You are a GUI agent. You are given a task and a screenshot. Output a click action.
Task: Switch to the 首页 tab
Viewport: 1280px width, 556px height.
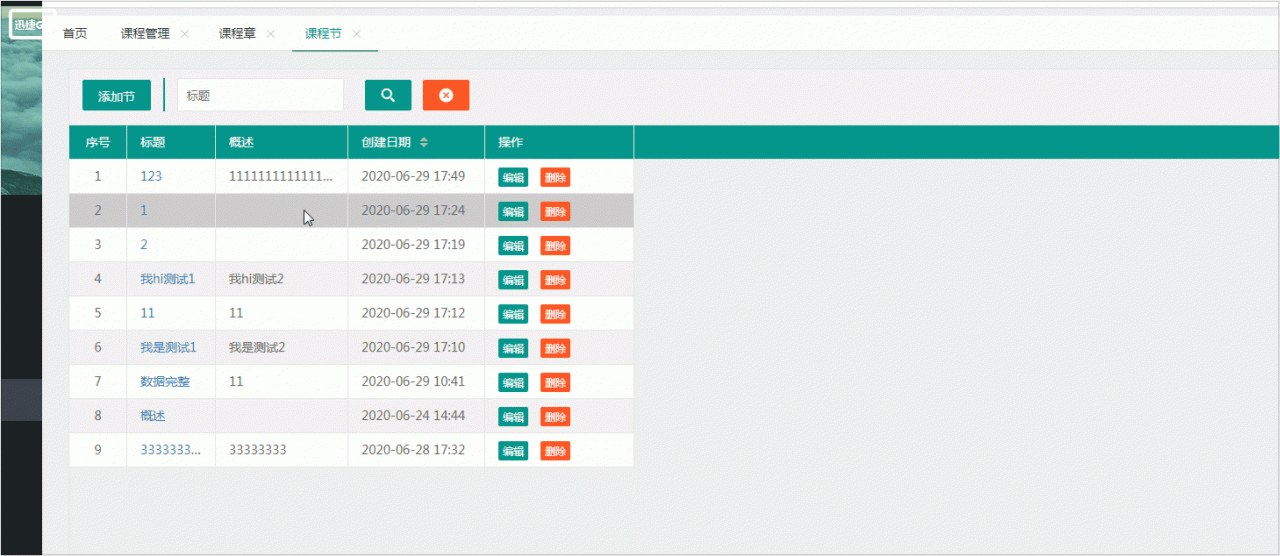tap(75, 33)
